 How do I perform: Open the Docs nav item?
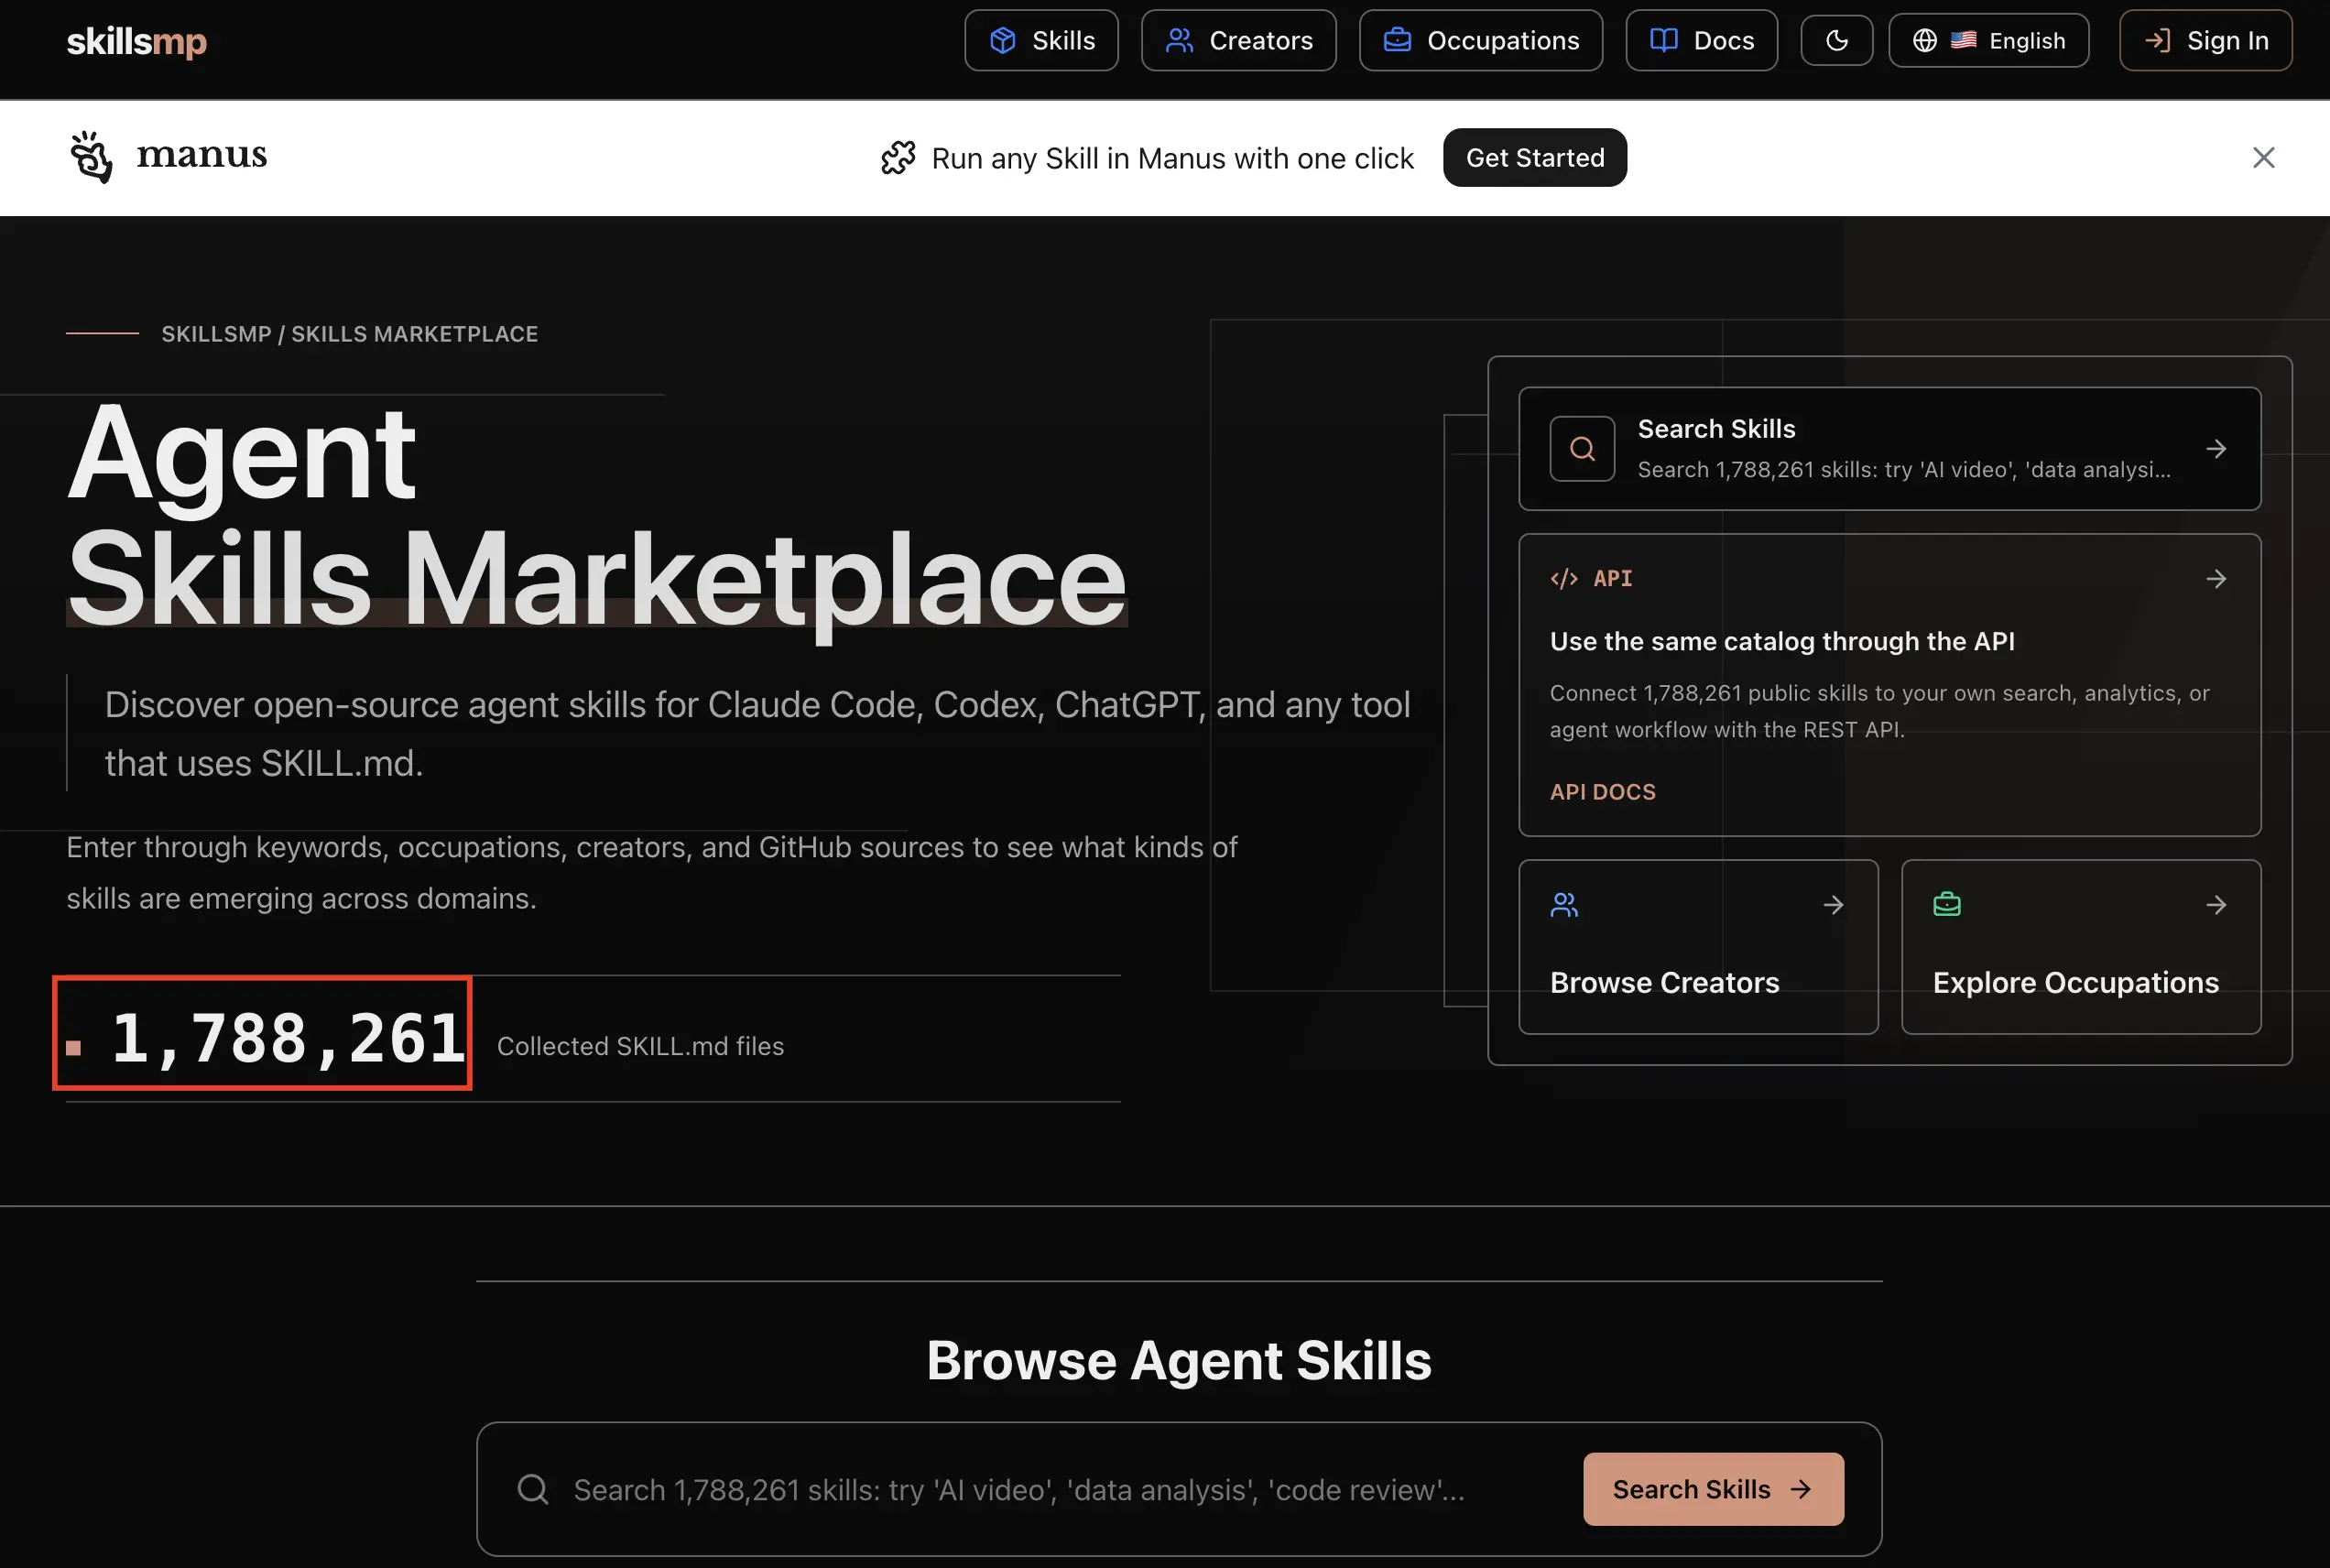pyautogui.click(x=1701, y=40)
